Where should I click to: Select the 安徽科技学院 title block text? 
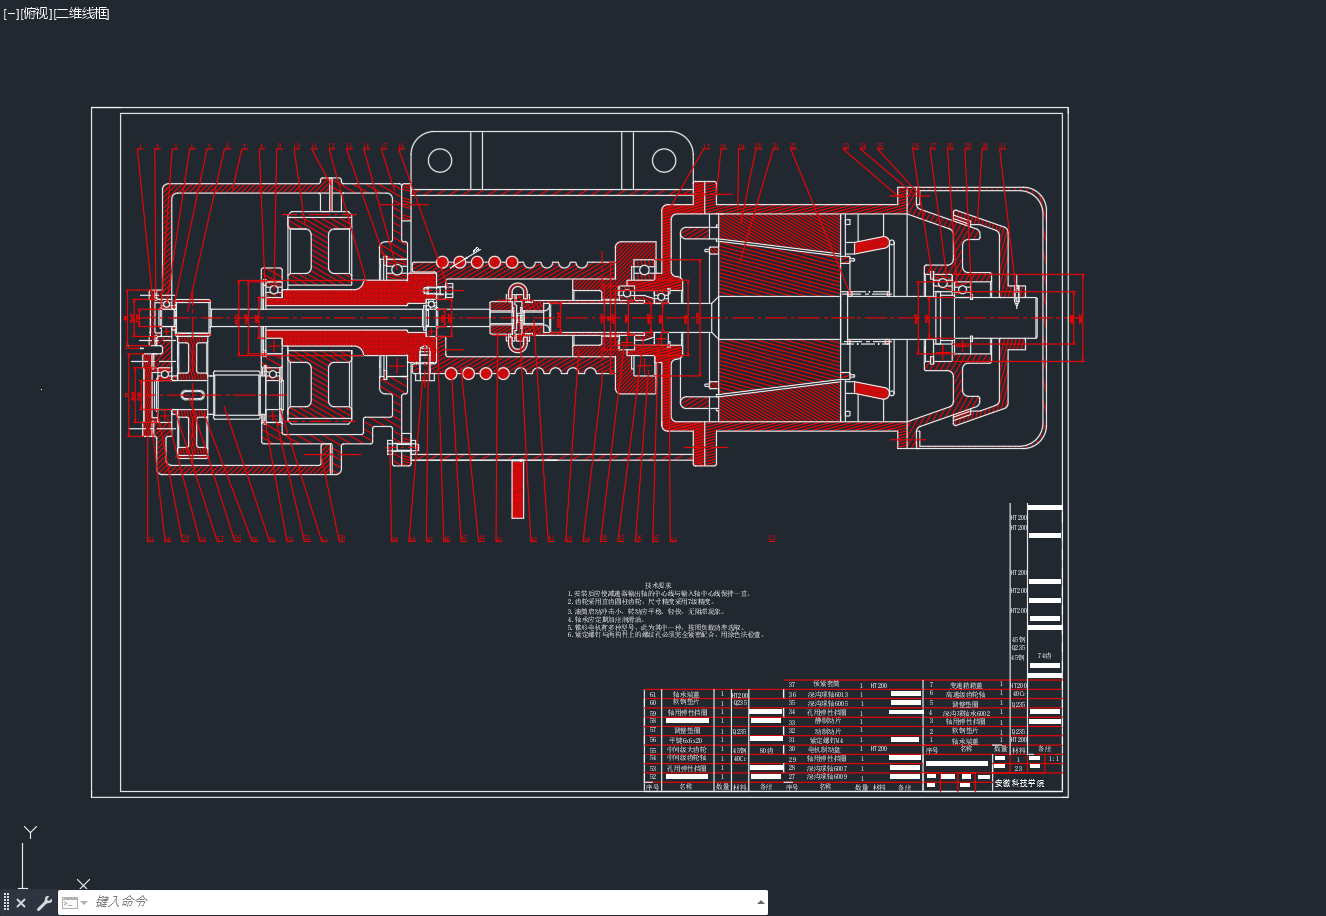(x=1019, y=783)
